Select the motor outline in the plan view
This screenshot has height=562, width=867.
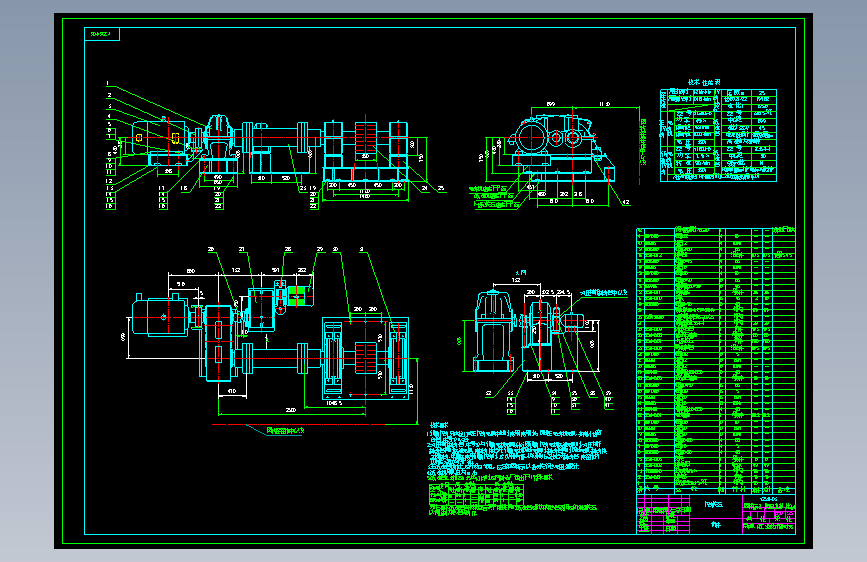click(160, 317)
